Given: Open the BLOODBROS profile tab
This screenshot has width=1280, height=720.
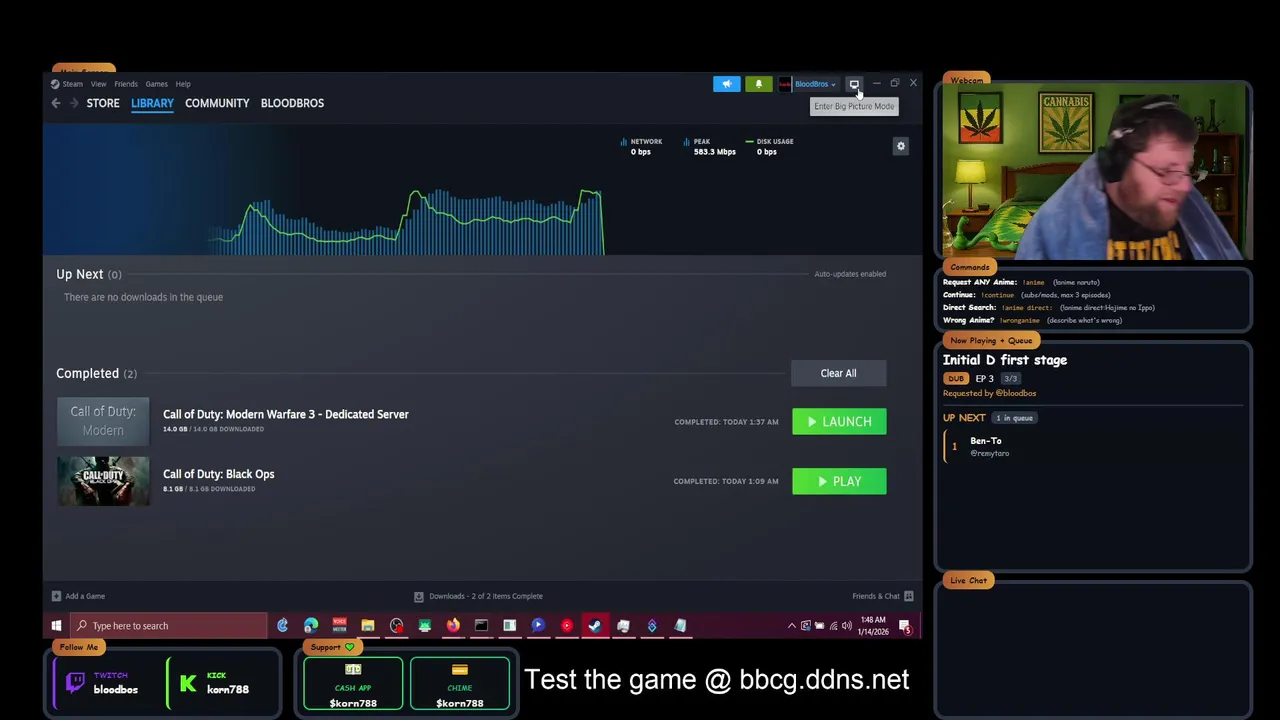Looking at the screenshot, I should click(x=292, y=103).
